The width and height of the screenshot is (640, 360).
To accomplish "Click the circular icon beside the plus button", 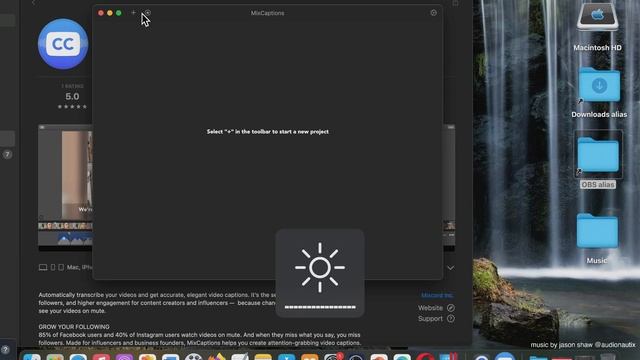I will click(x=149, y=13).
